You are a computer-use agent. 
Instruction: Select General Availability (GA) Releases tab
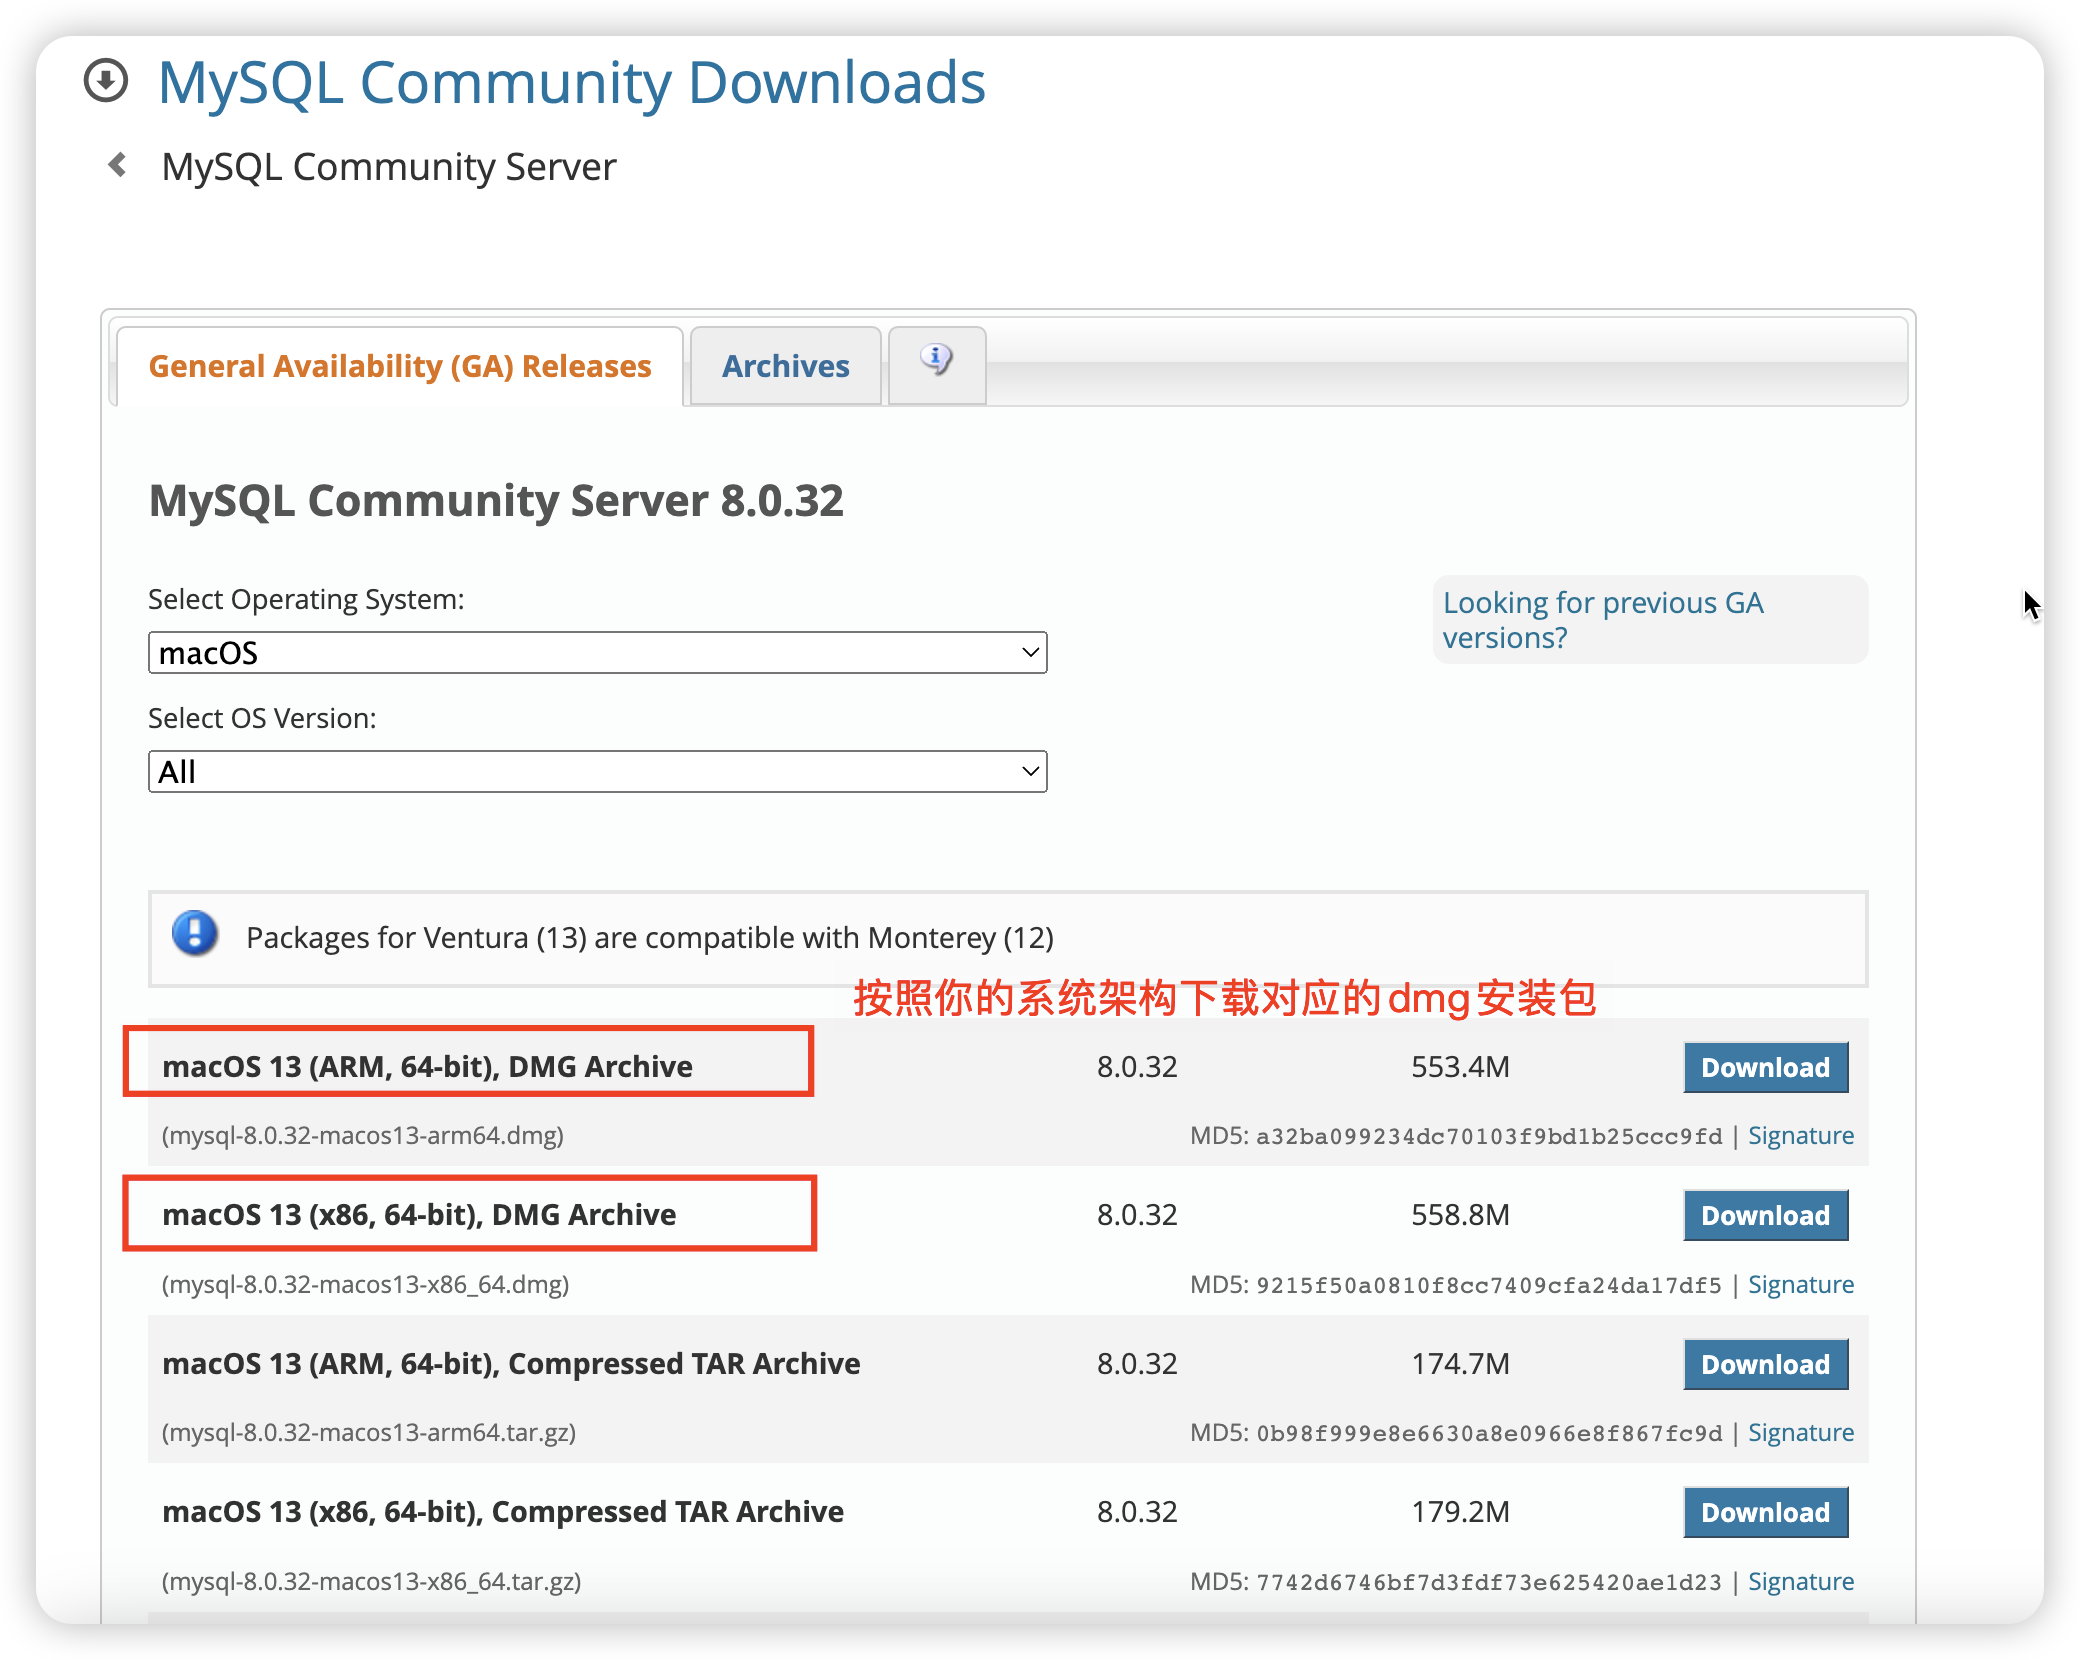click(x=400, y=366)
